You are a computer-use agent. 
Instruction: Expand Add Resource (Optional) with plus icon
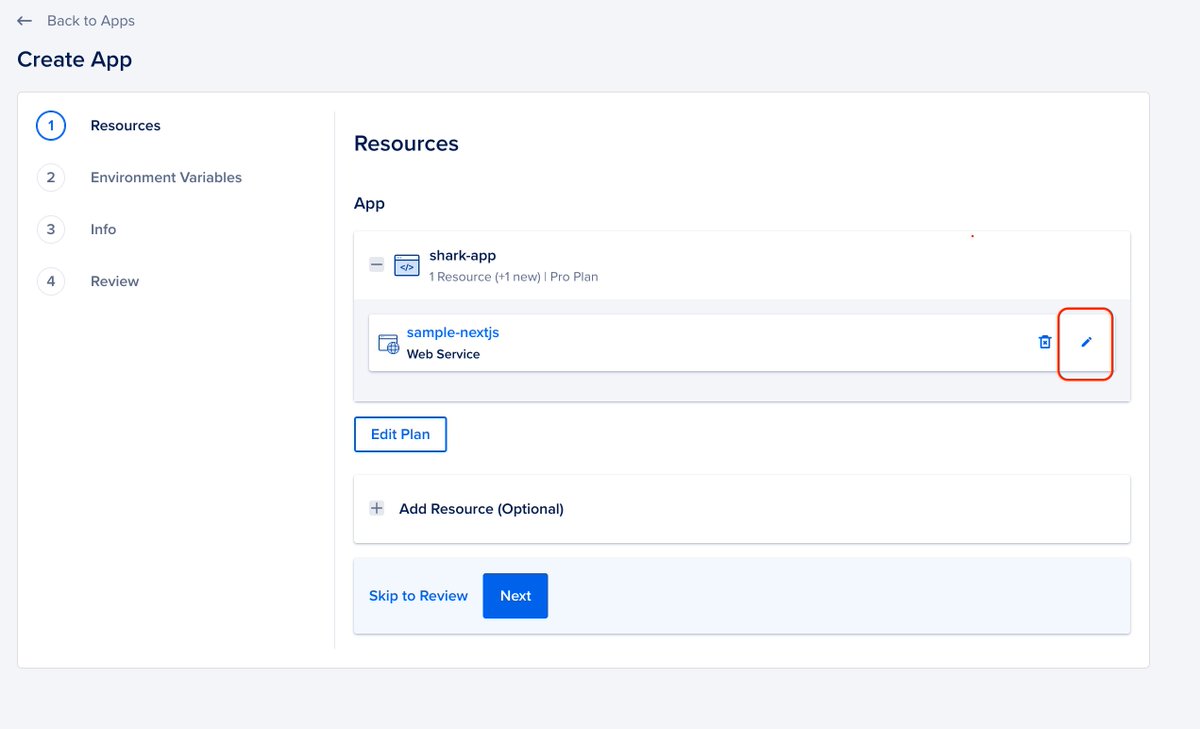pyautogui.click(x=377, y=509)
